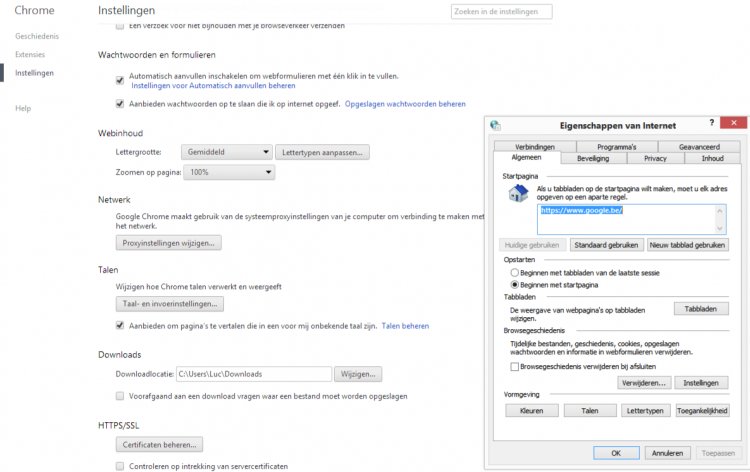
Task: Close the Eigenschappen van Internet dialog
Action: [x=732, y=123]
